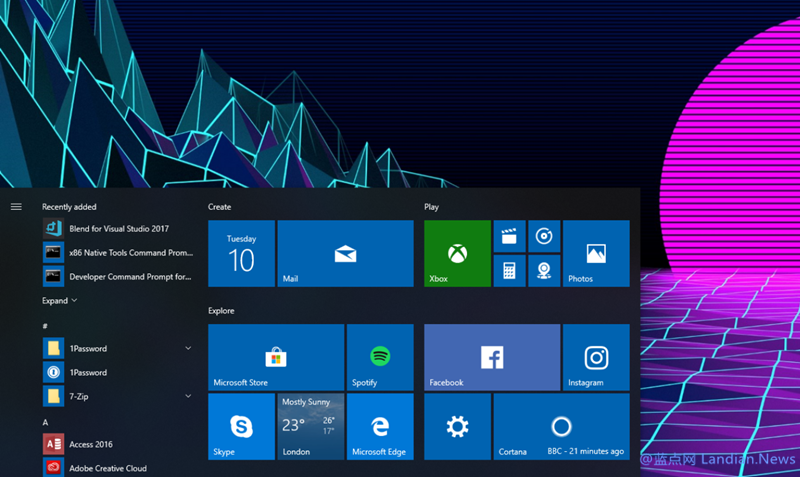The width and height of the screenshot is (800, 477).
Task: Launch Groove Music from the small tile
Action: pos(543,236)
